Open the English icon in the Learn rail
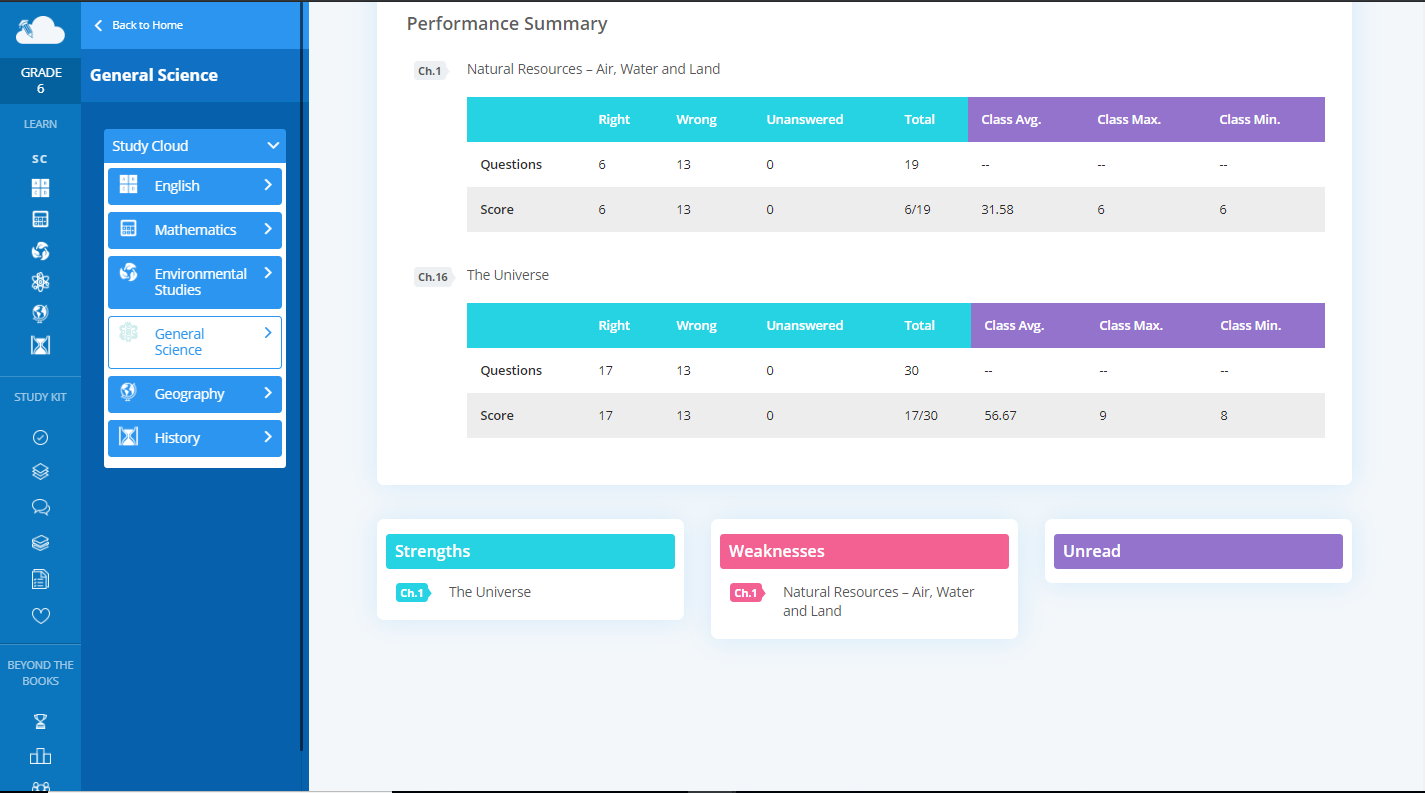 click(40, 188)
